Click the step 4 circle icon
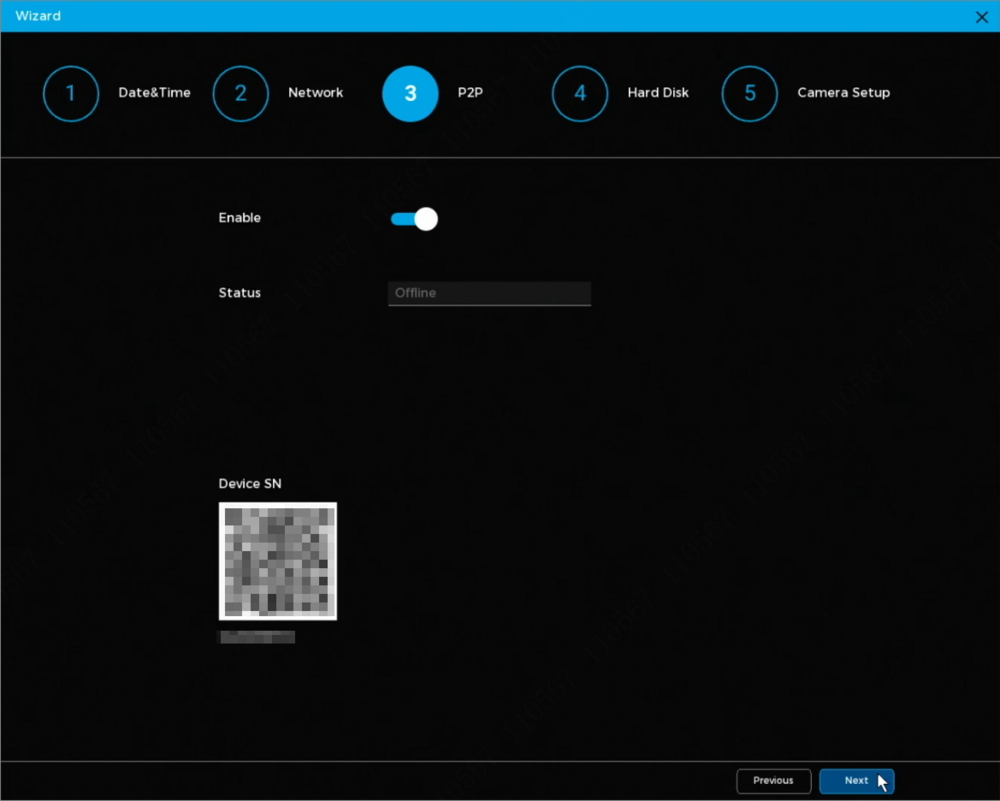Image resolution: width=1000 pixels, height=801 pixels. tap(580, 94)
